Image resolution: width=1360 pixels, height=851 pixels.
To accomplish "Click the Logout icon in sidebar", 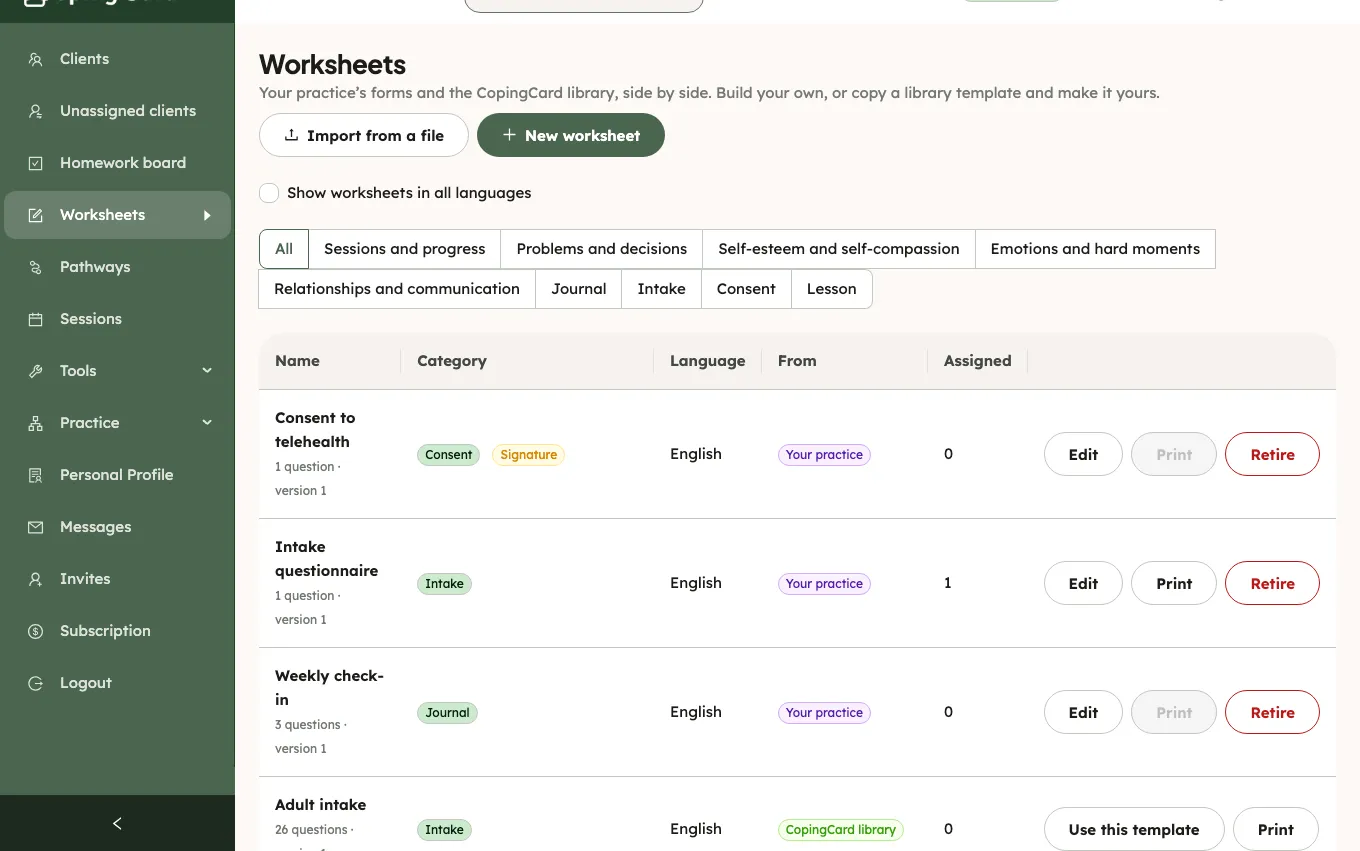I will 36,683.
